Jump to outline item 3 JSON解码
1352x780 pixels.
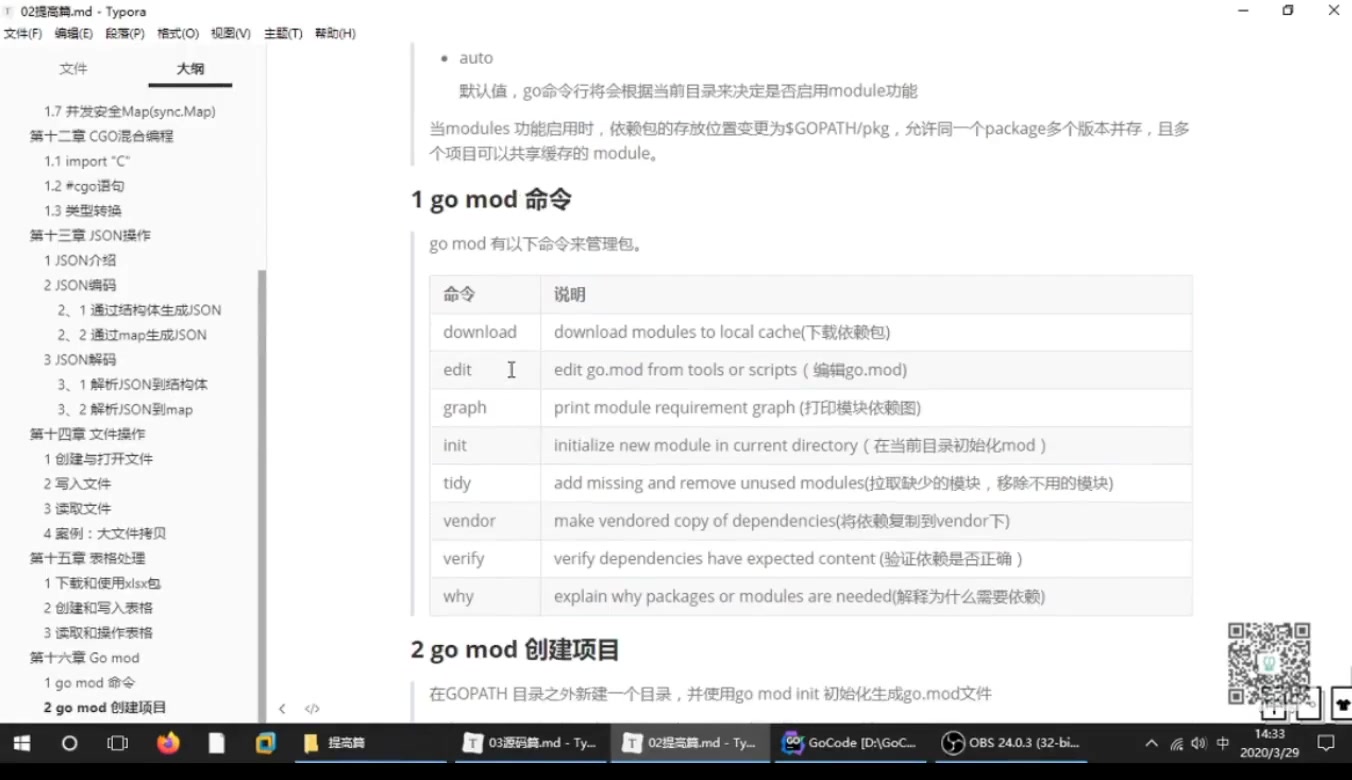click(80, 359)
